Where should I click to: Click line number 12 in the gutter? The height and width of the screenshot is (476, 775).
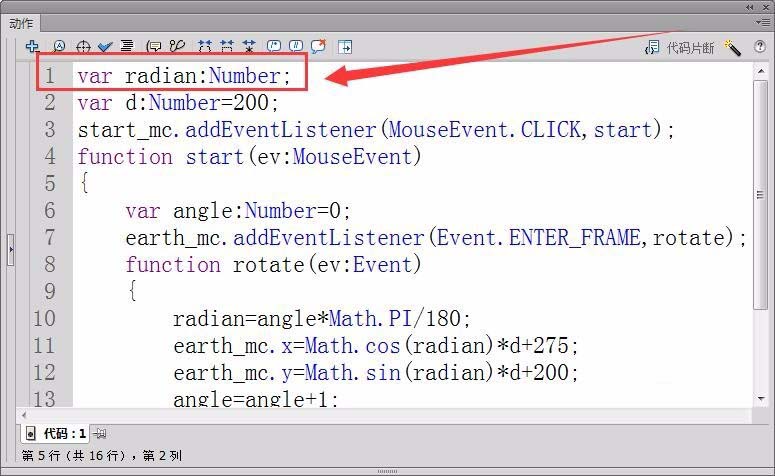pos(44,372)
